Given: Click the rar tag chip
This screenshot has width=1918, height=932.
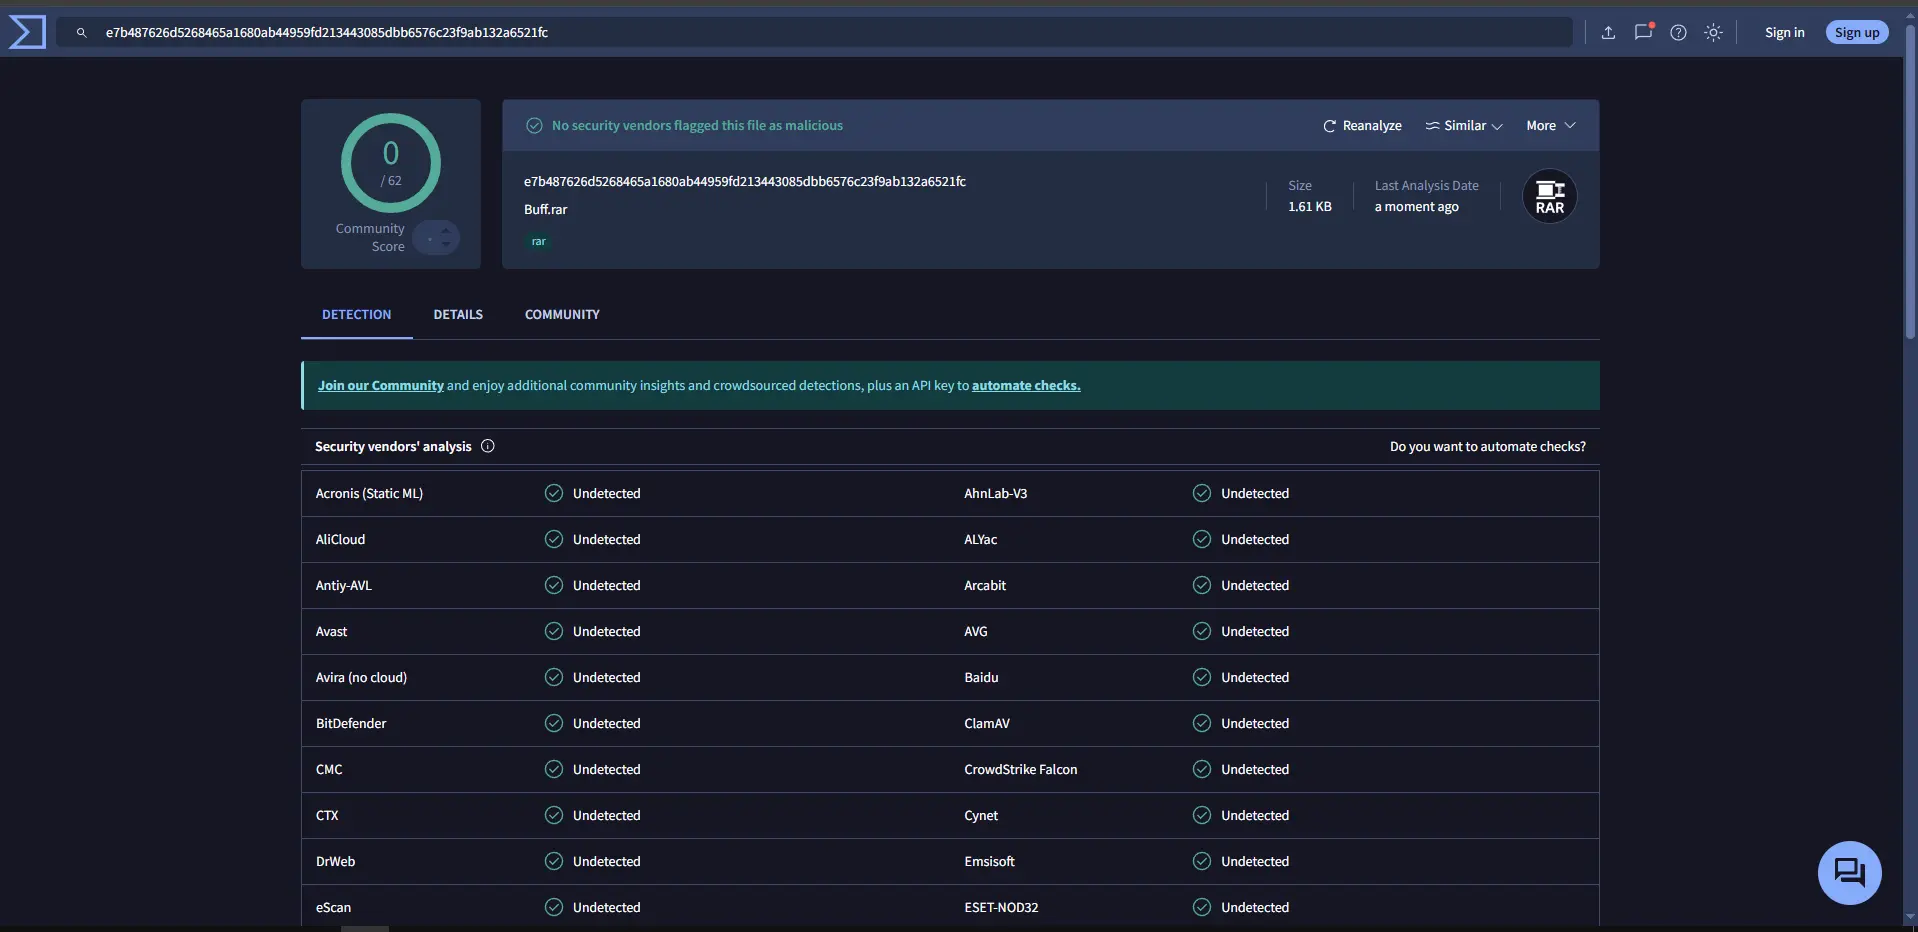Looking at the screenshot, I should 538,242.
